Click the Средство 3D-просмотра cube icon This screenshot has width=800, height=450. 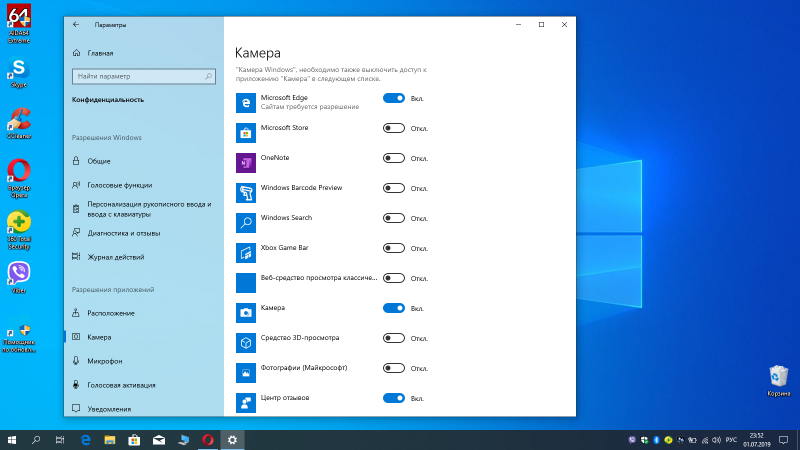246,342
